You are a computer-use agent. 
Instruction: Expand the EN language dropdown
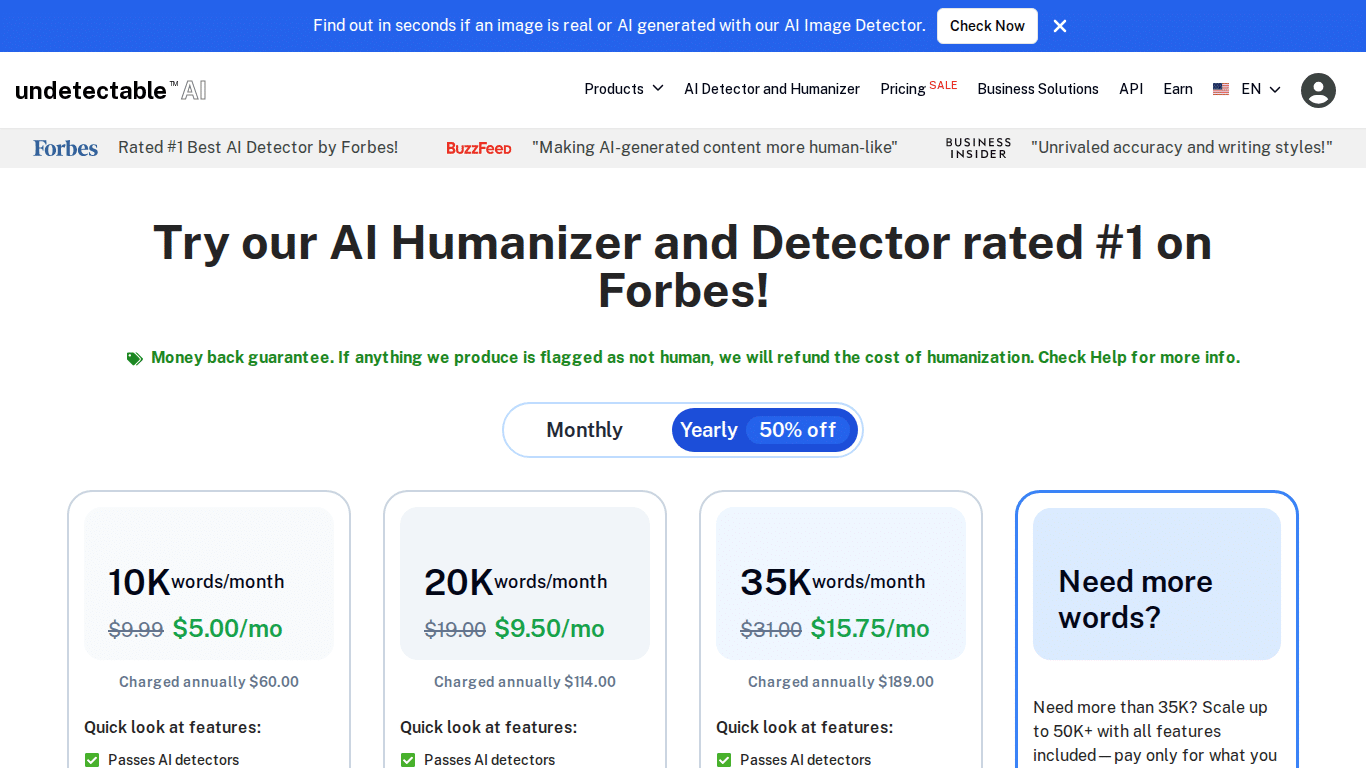tap(1261, 89)
